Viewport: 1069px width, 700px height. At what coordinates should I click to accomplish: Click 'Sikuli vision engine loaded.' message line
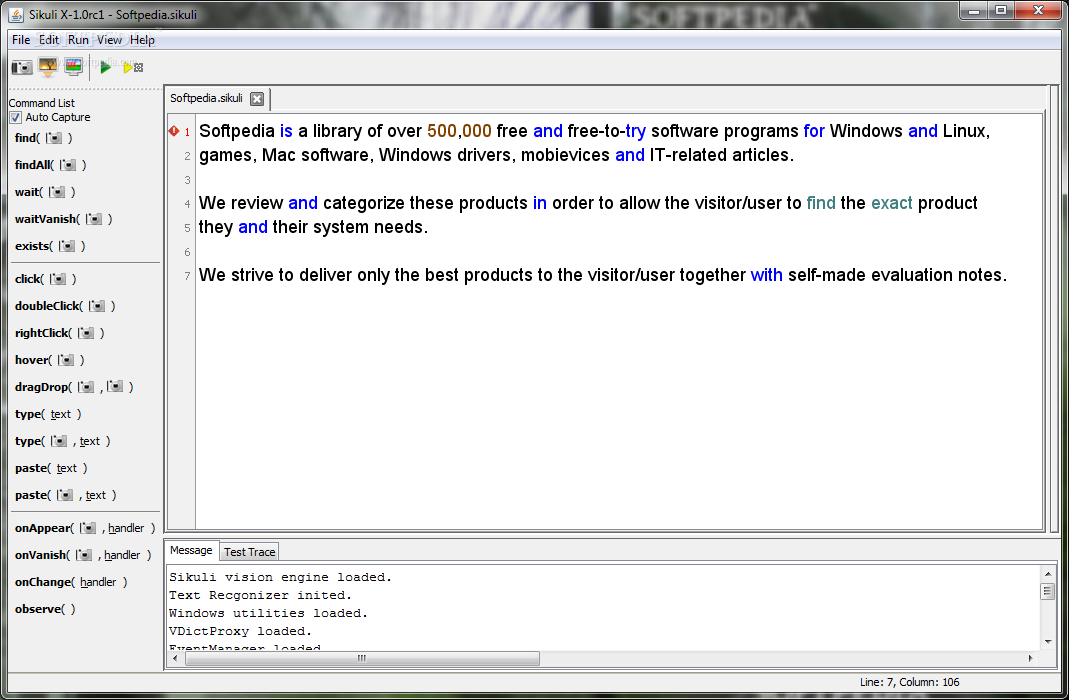(281, 577)
